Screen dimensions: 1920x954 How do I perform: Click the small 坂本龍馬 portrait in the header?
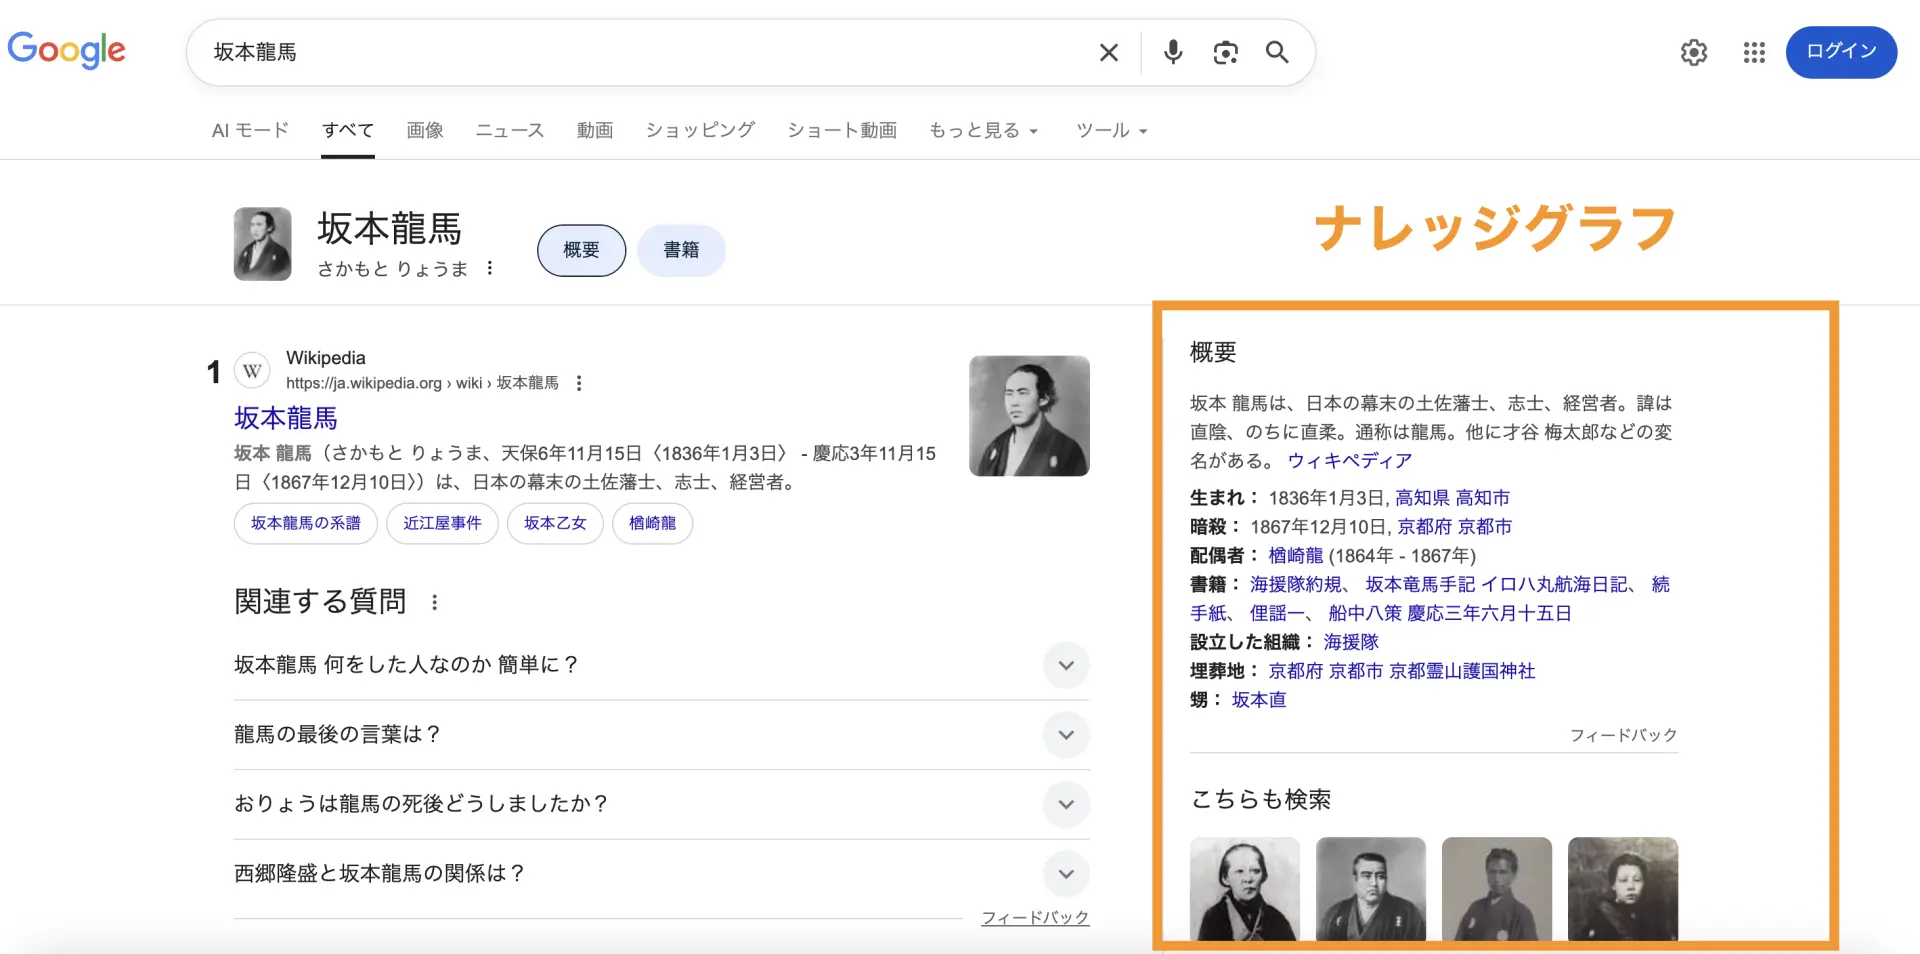coord(262,244)
